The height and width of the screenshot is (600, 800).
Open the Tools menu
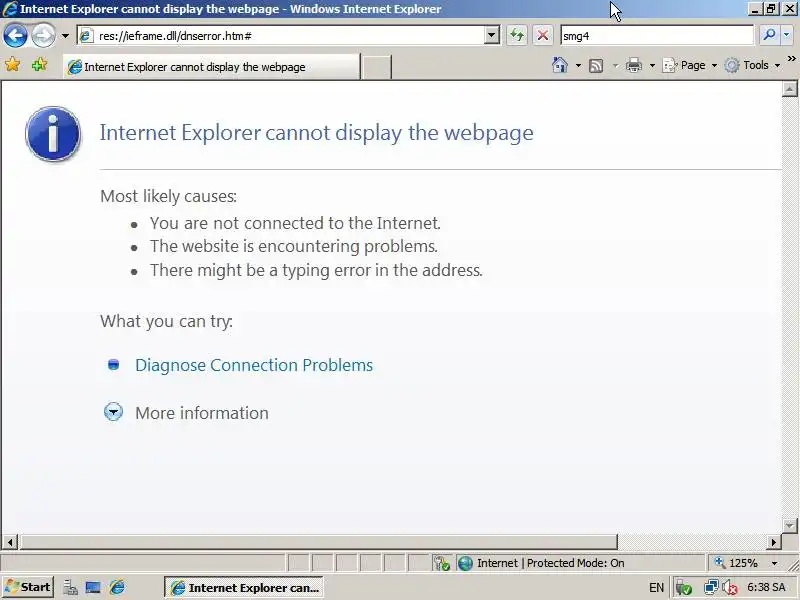click(753, 65)
